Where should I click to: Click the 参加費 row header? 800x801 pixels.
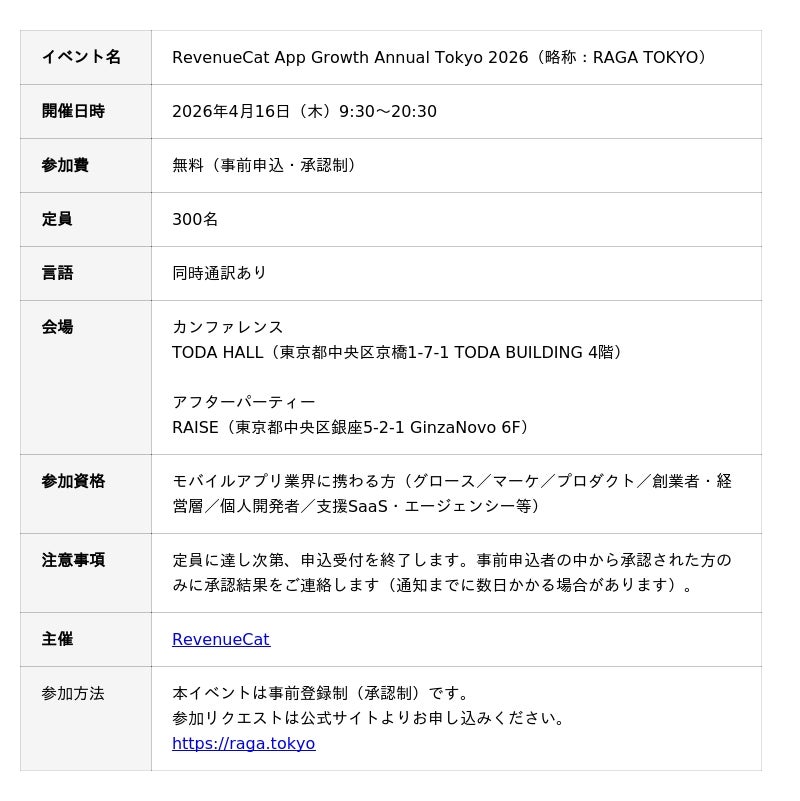pos(65,165)
